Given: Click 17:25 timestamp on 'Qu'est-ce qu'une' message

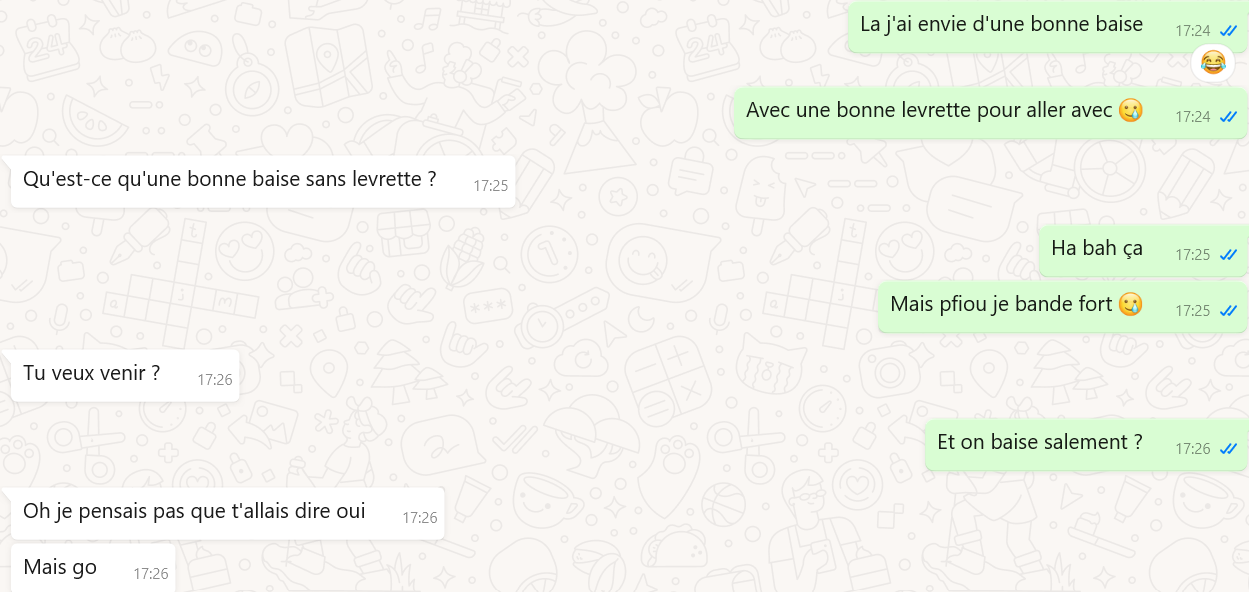Looking at the screenshot, I should (491, 186).
